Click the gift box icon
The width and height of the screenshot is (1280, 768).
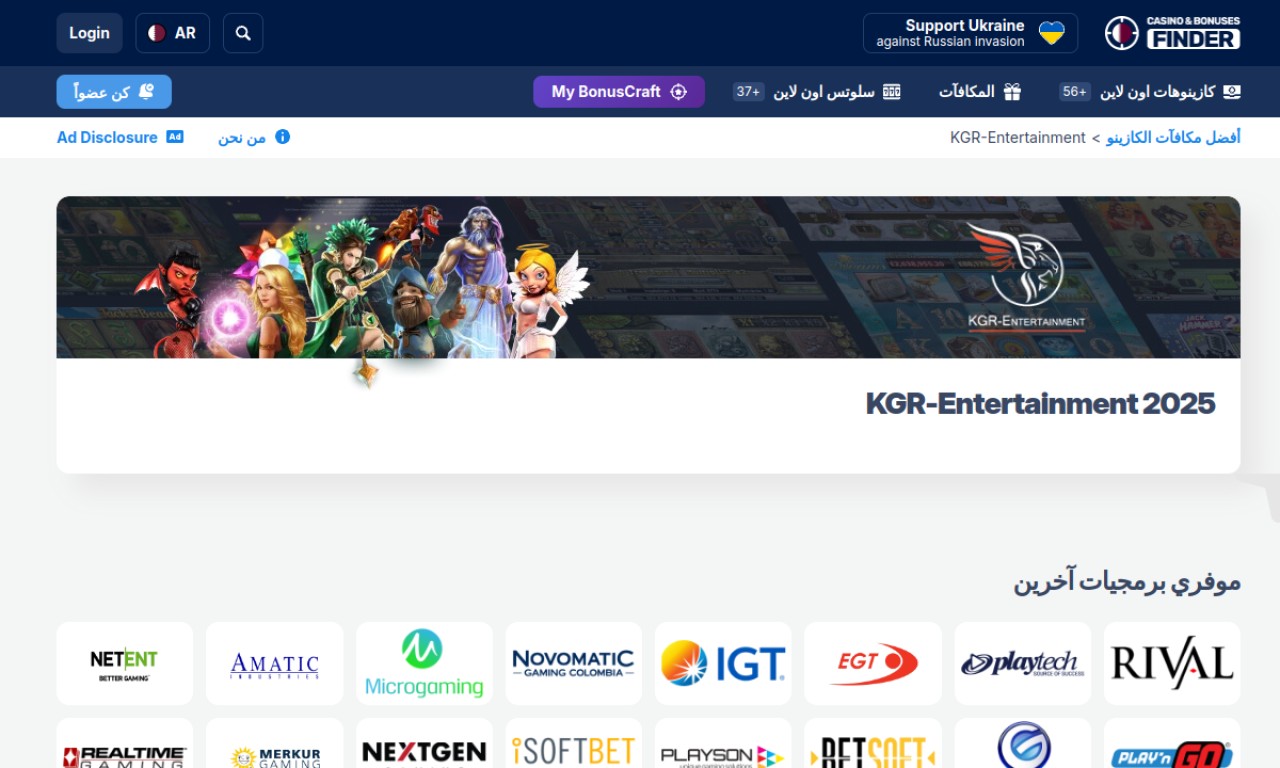pos(1013,92)
